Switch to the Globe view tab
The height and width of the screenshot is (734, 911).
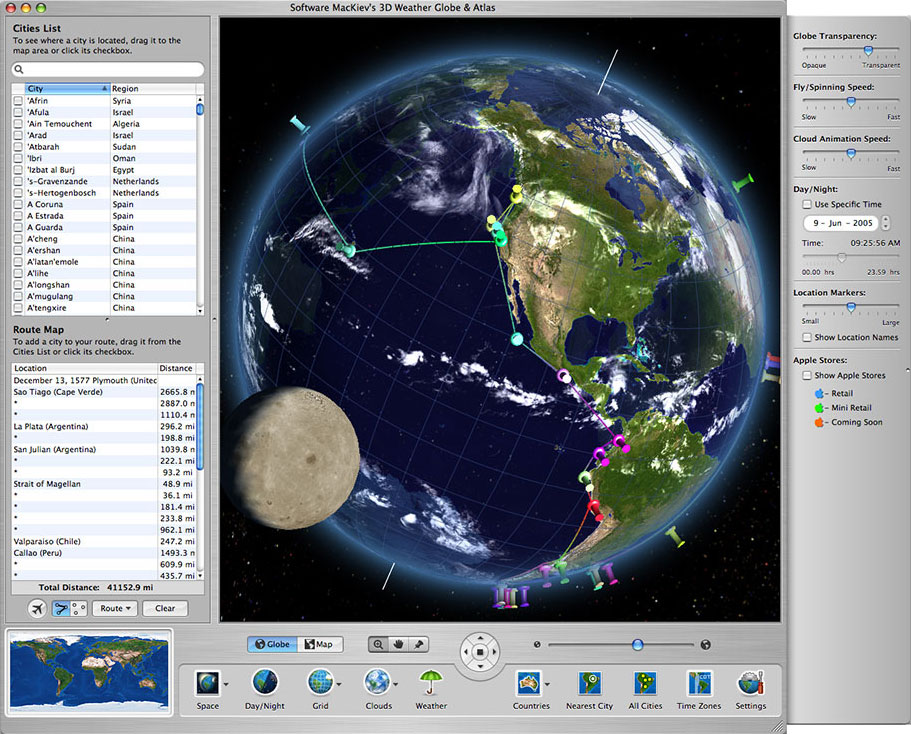click(272, 645)
